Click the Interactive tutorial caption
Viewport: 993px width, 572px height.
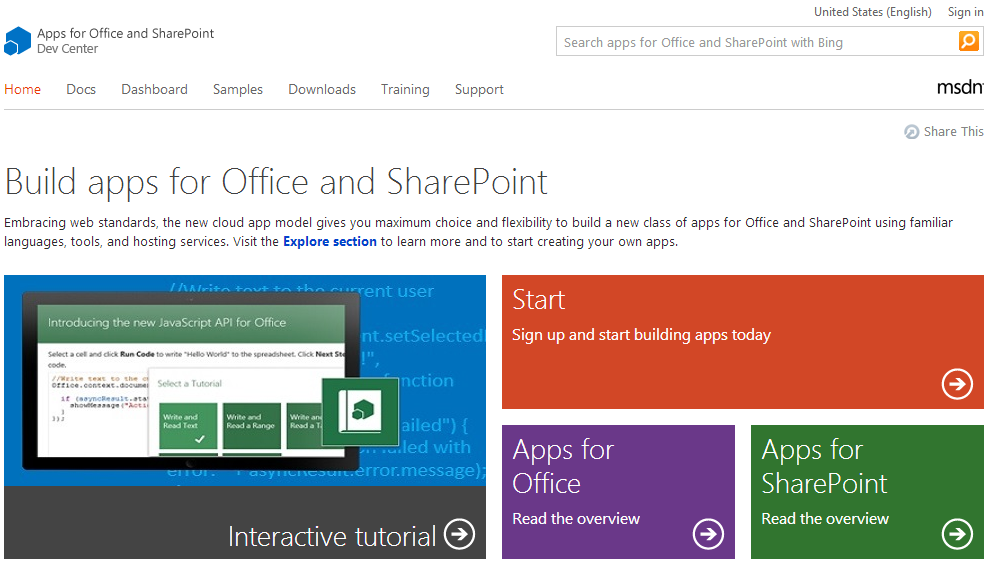click(x=332, y=537)
